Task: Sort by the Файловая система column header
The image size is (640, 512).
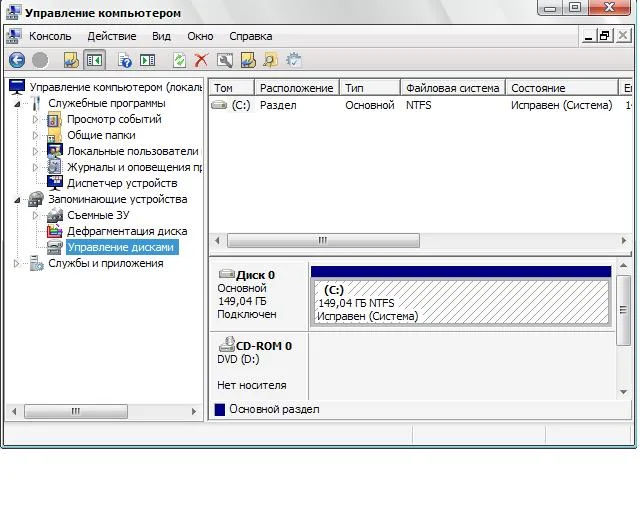Action: 453,88
